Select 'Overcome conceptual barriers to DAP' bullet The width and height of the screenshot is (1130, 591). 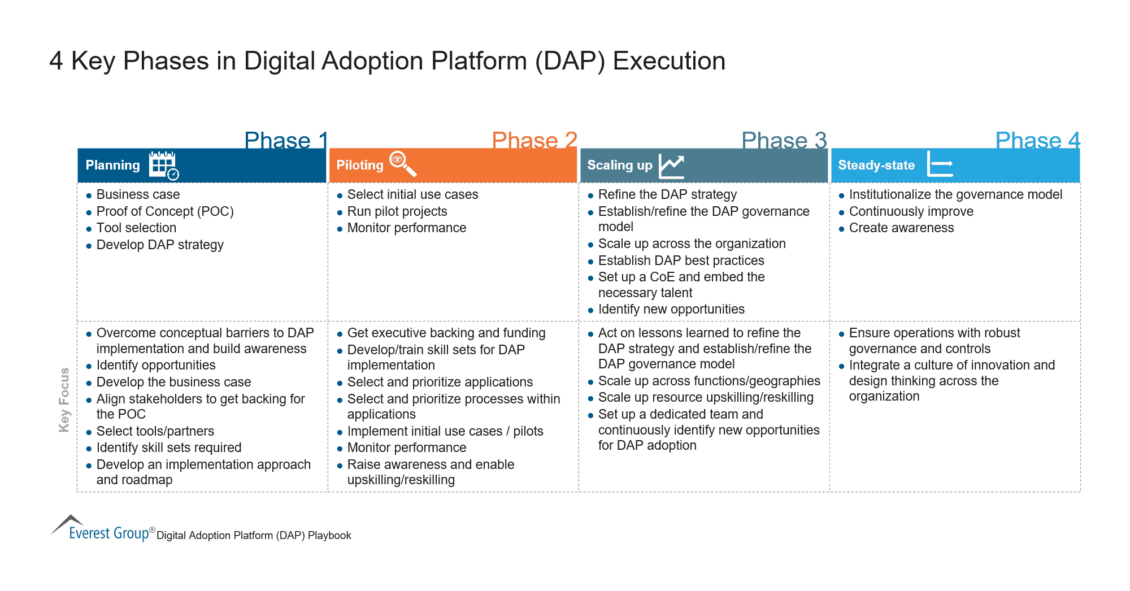click(205, 341)
